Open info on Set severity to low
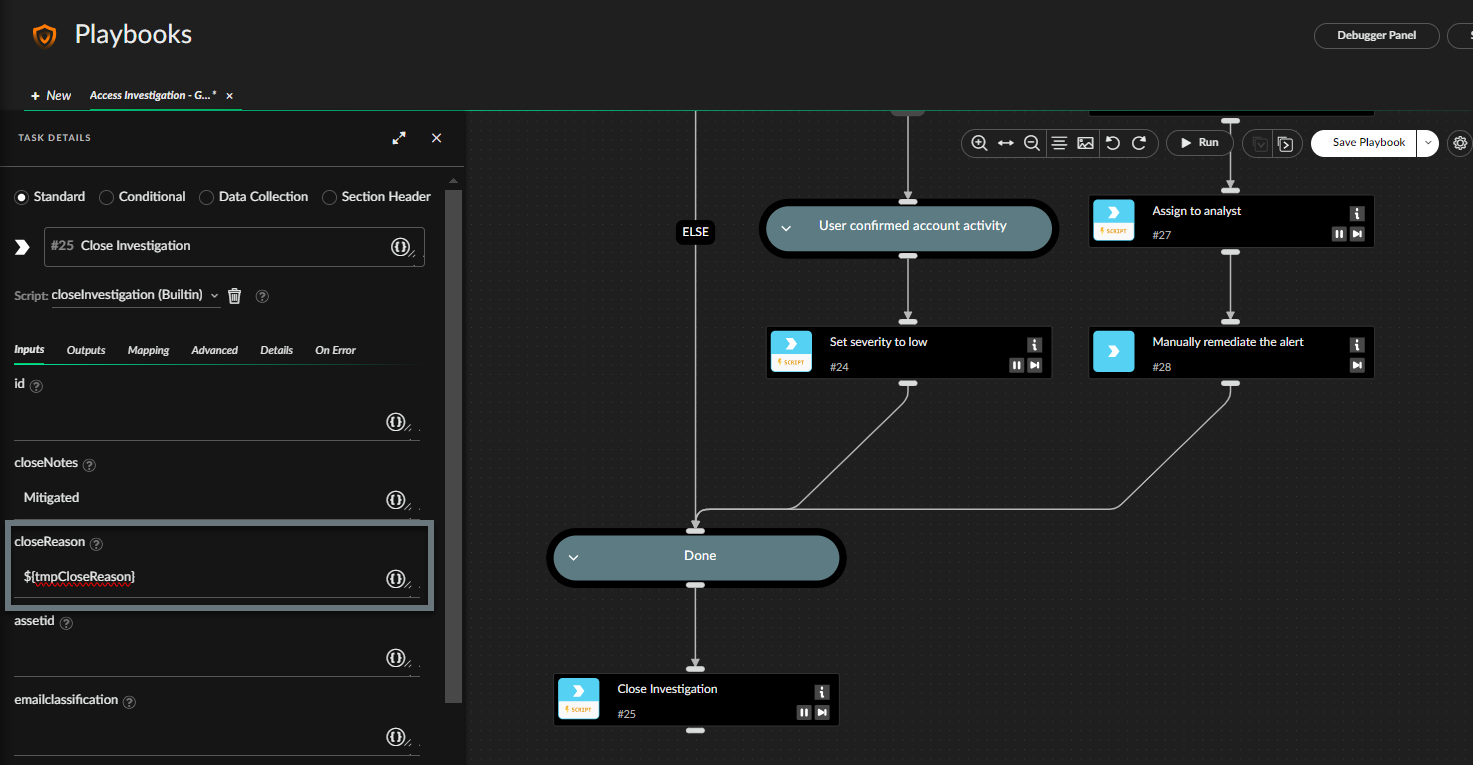The image size is (1473, 765). click(x=1034, y=345)
